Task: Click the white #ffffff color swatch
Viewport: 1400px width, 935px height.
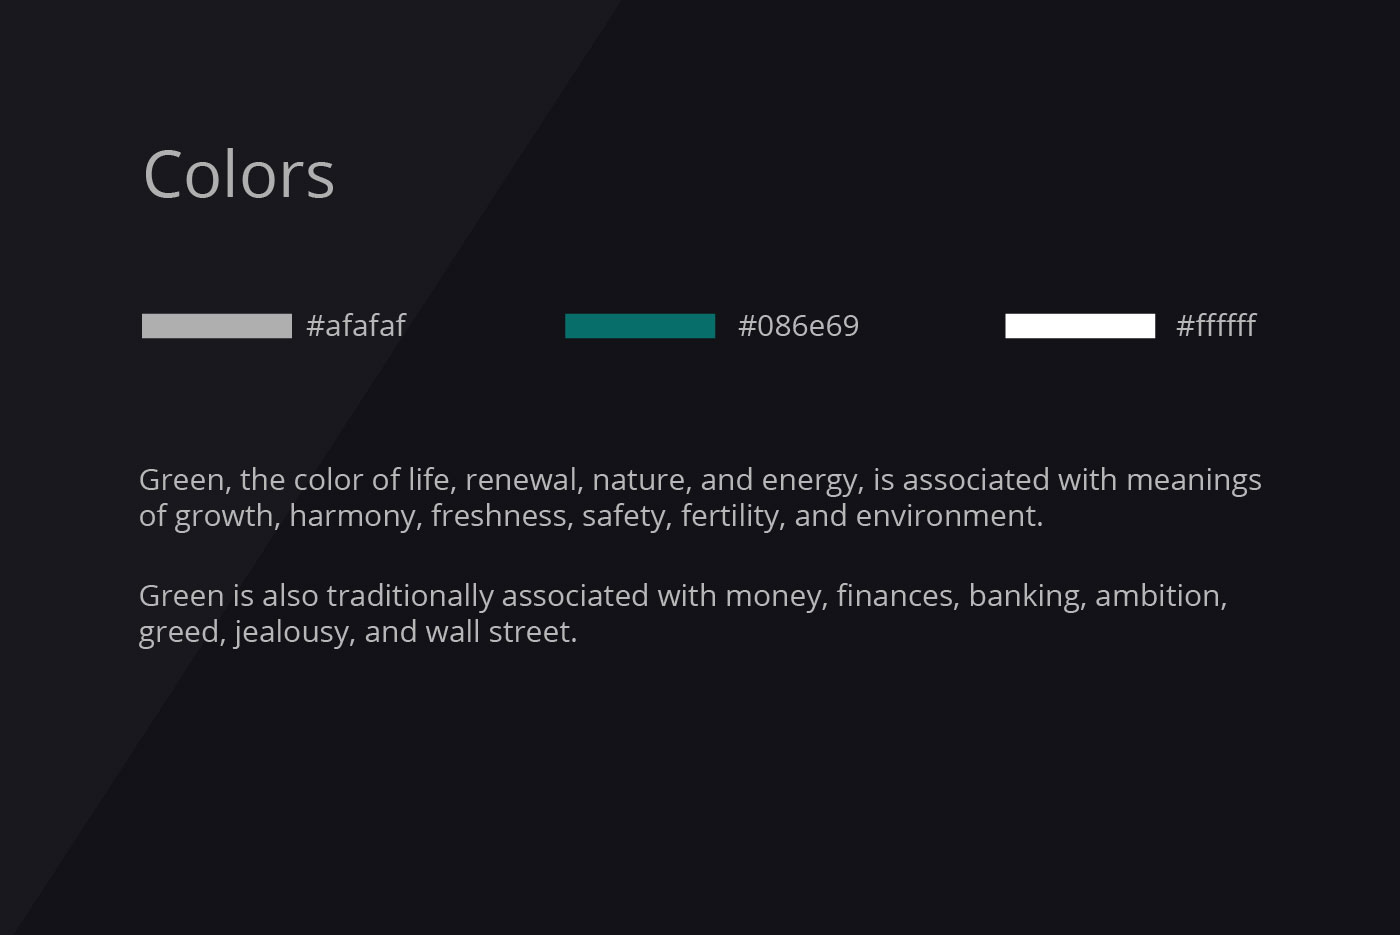Action: 1080,326
